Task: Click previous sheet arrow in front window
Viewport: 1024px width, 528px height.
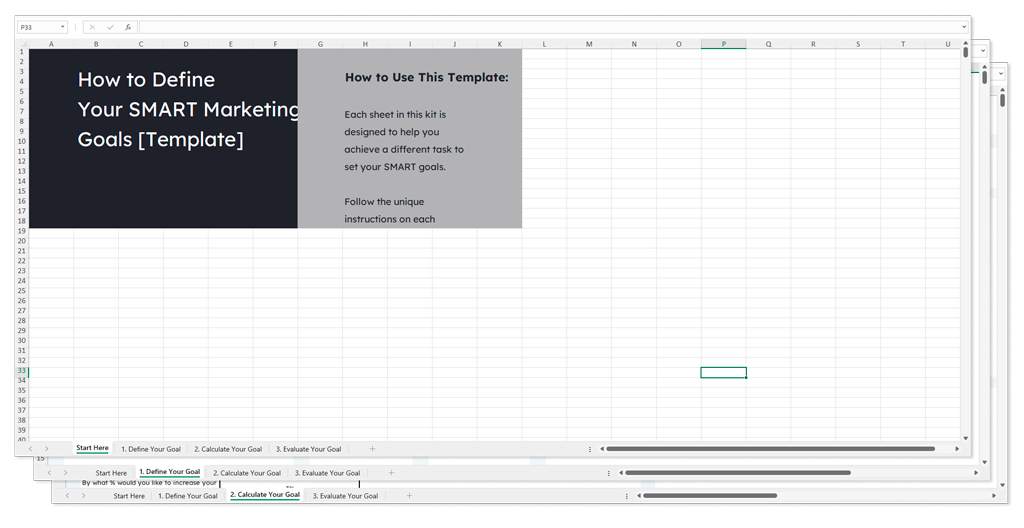Action: coord(31,449)
